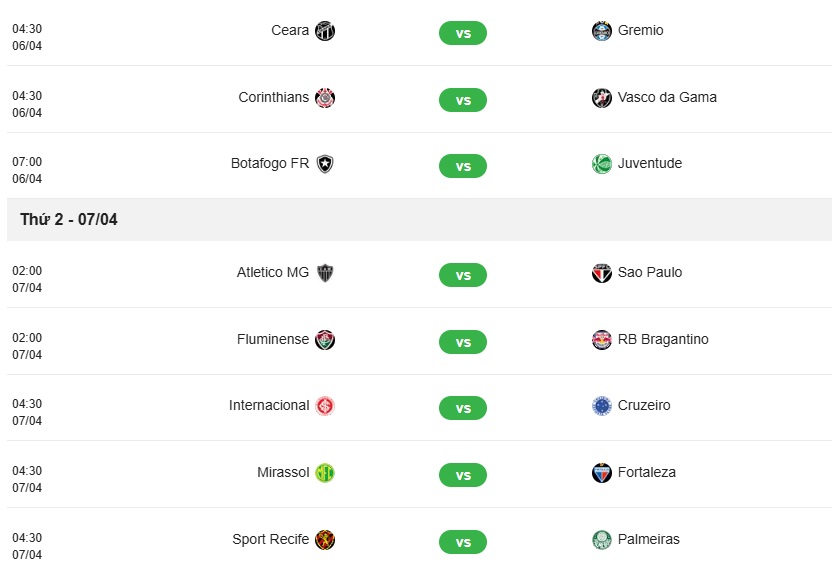
Task: Select the Internacional team name link
Action: (x=269, y=405)
